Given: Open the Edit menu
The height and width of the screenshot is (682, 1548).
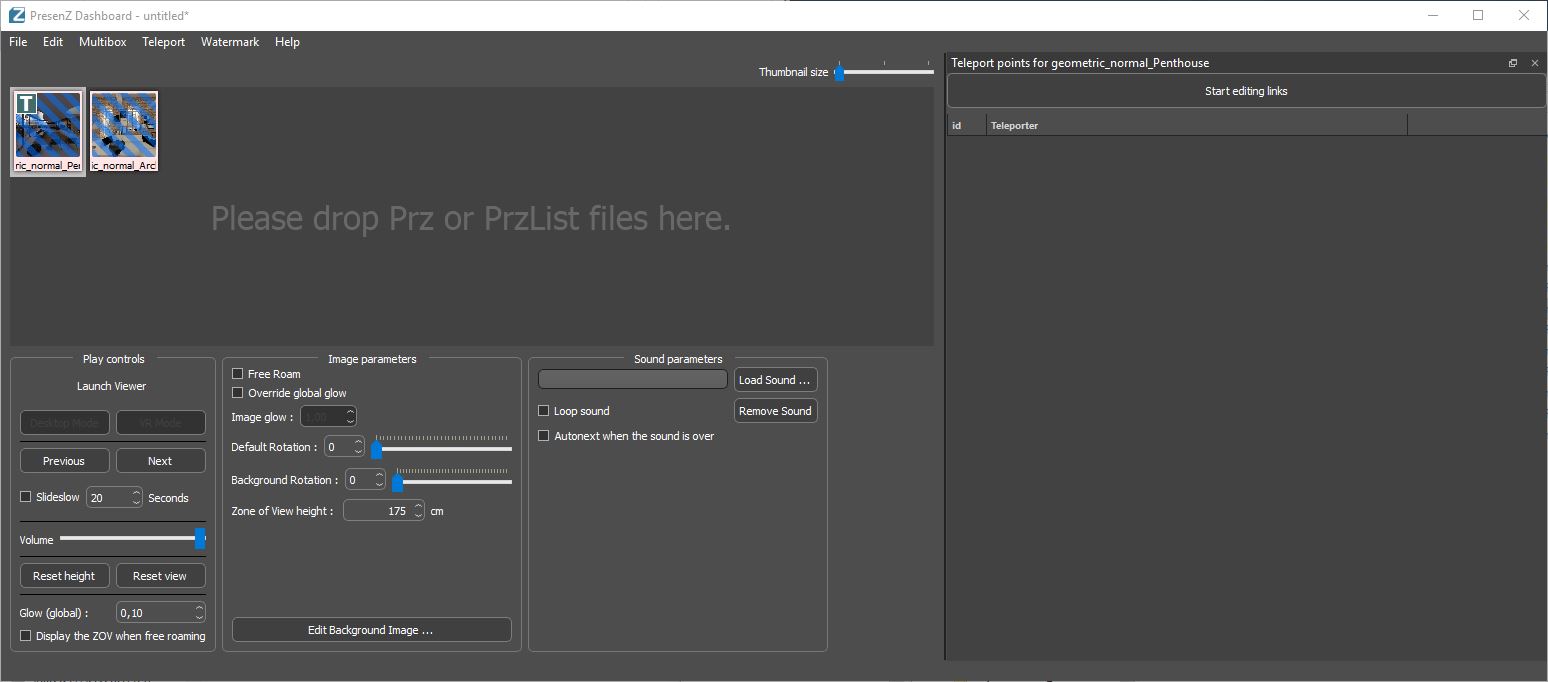Looking at the screenshot, I should click(x=53, y=42).
